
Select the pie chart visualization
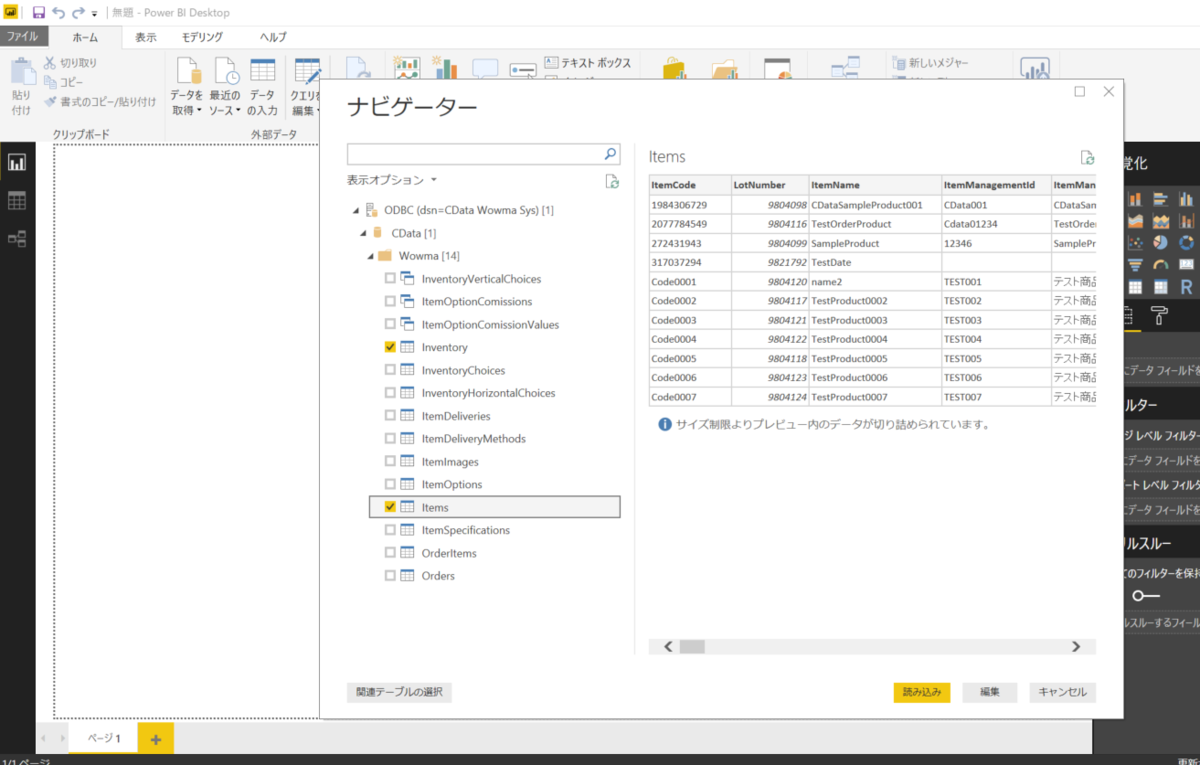click(x=1160, y=242)
